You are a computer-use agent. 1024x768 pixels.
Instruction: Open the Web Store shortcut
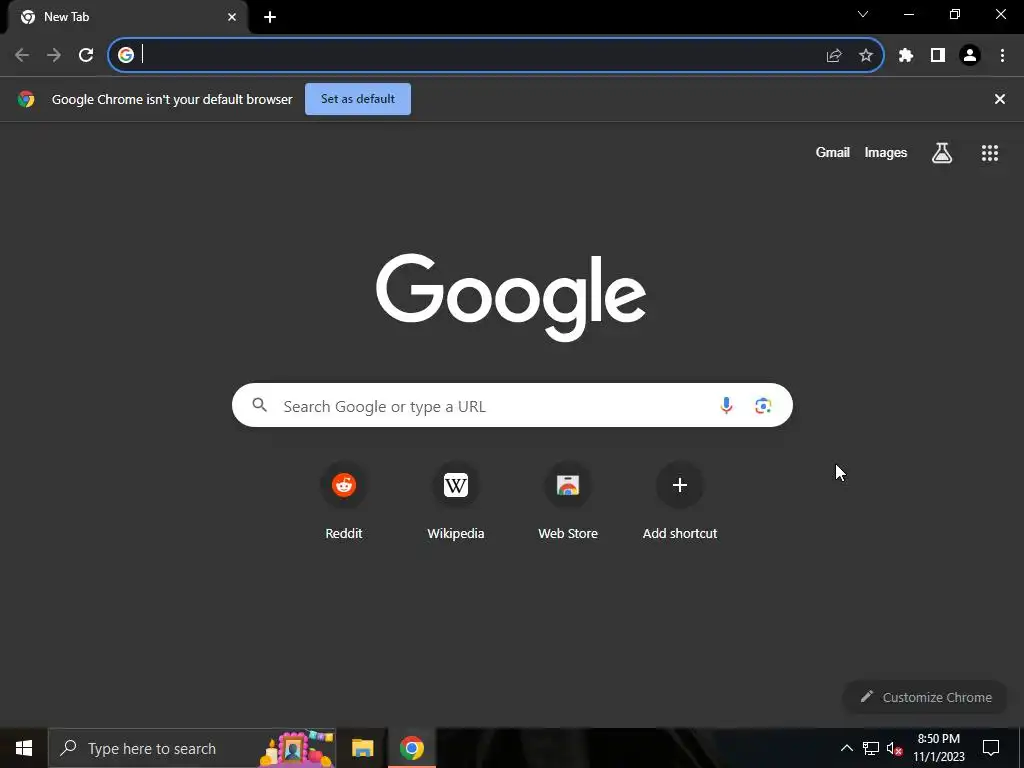[568, 501]
